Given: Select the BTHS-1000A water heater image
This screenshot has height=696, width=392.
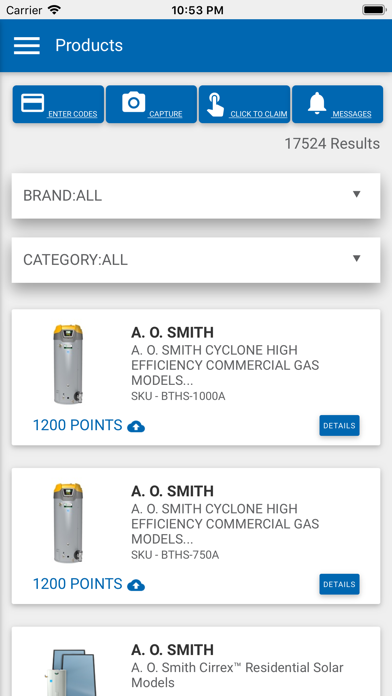Looking at the screenshot, I should (68, 364).
